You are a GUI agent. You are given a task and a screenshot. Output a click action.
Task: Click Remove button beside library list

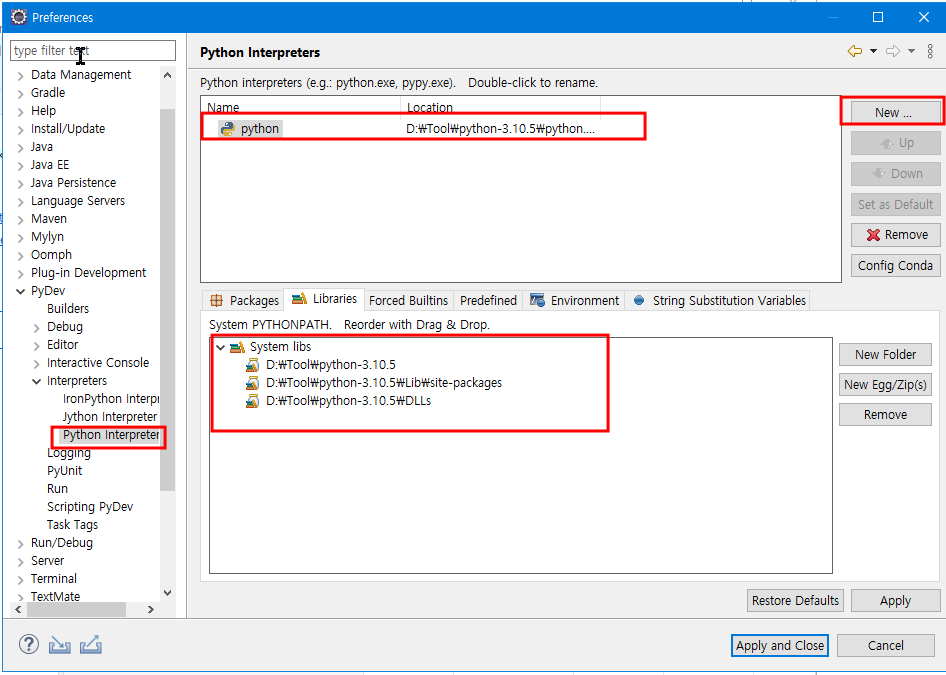(885, 414)
